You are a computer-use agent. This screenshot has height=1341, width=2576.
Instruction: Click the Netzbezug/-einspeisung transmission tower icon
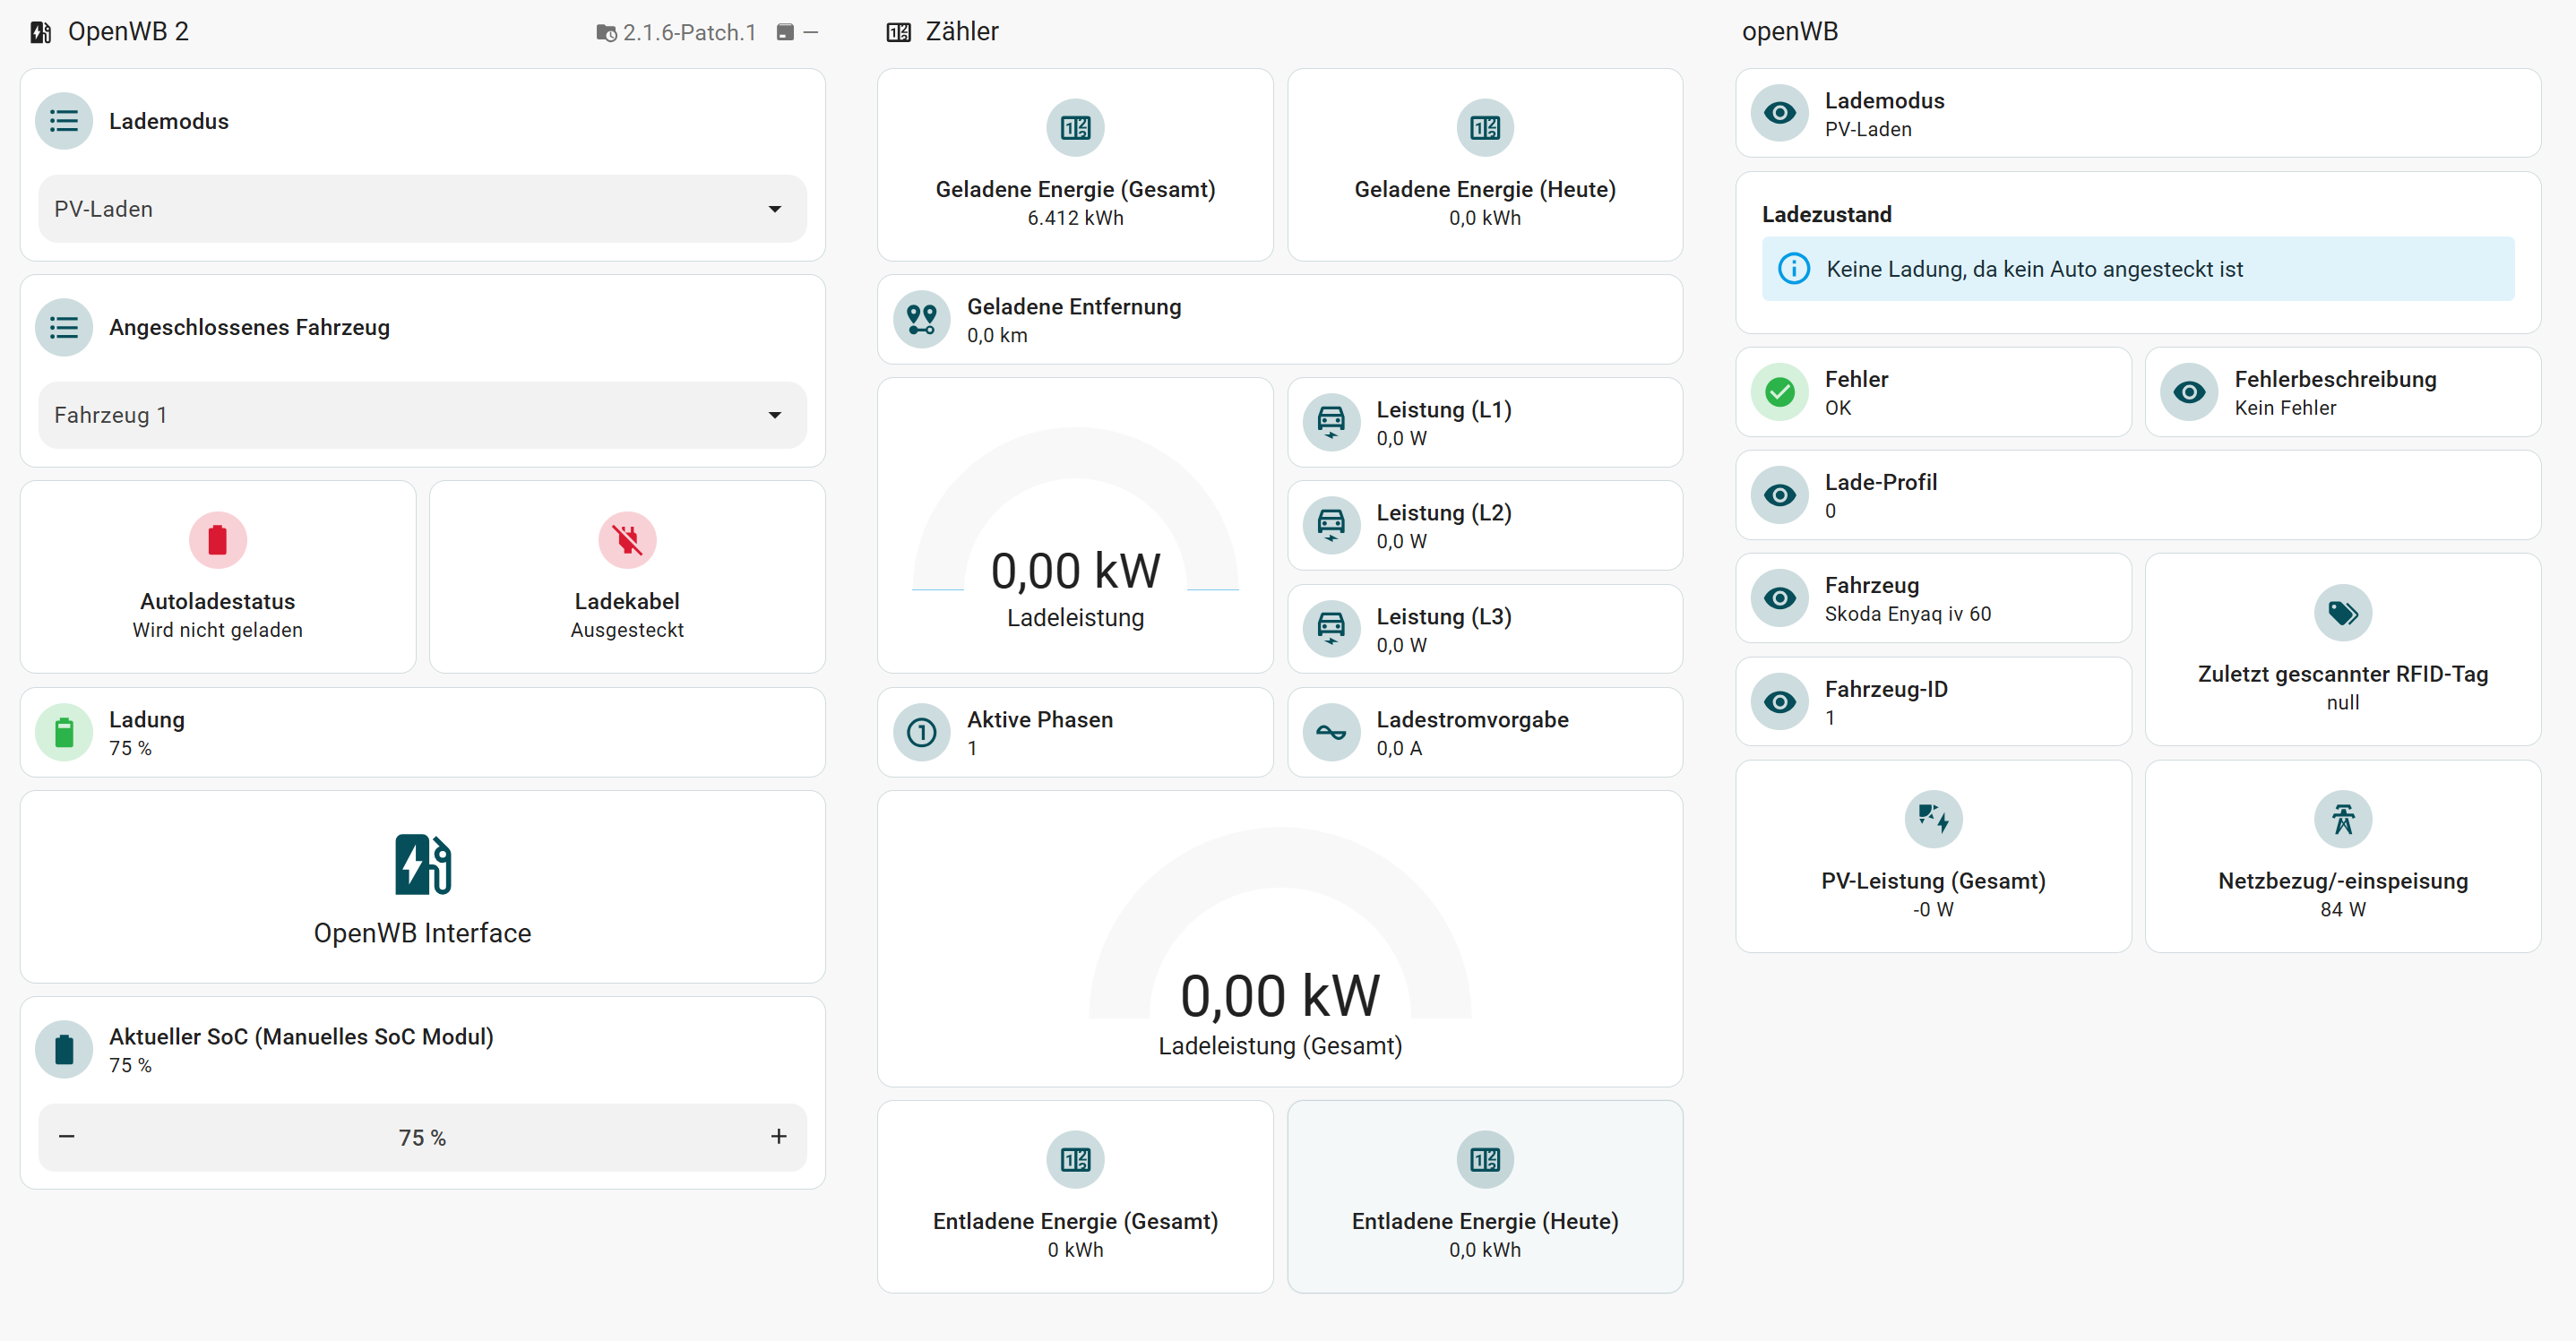2342,820
